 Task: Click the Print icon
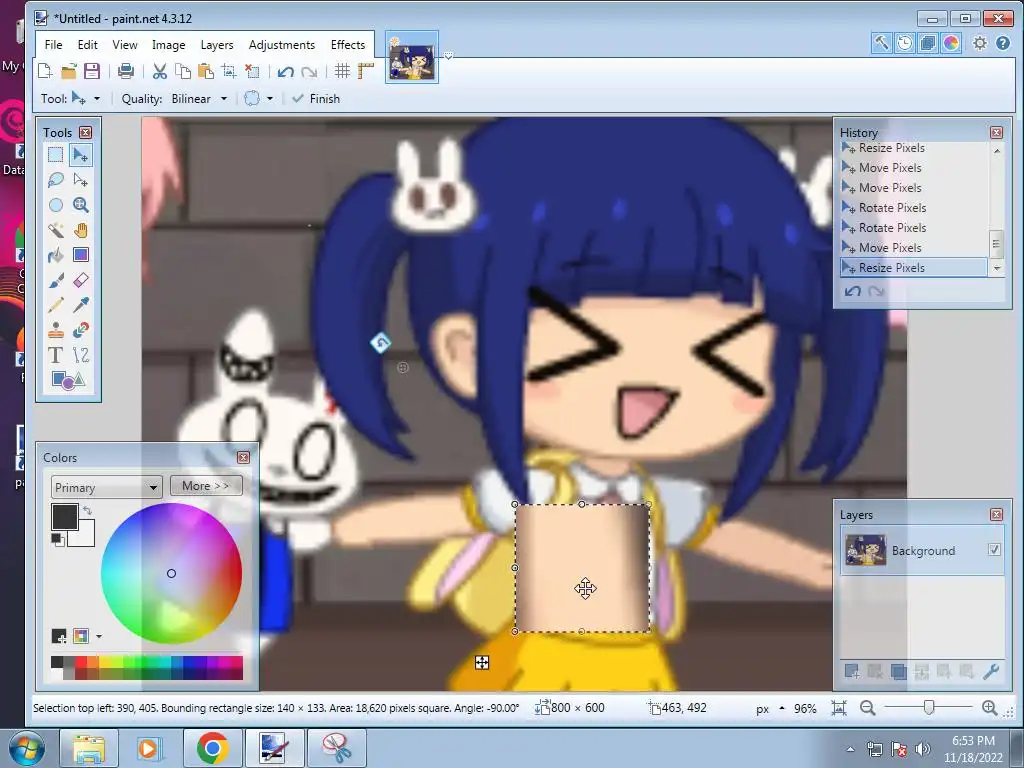coord(125,71)
